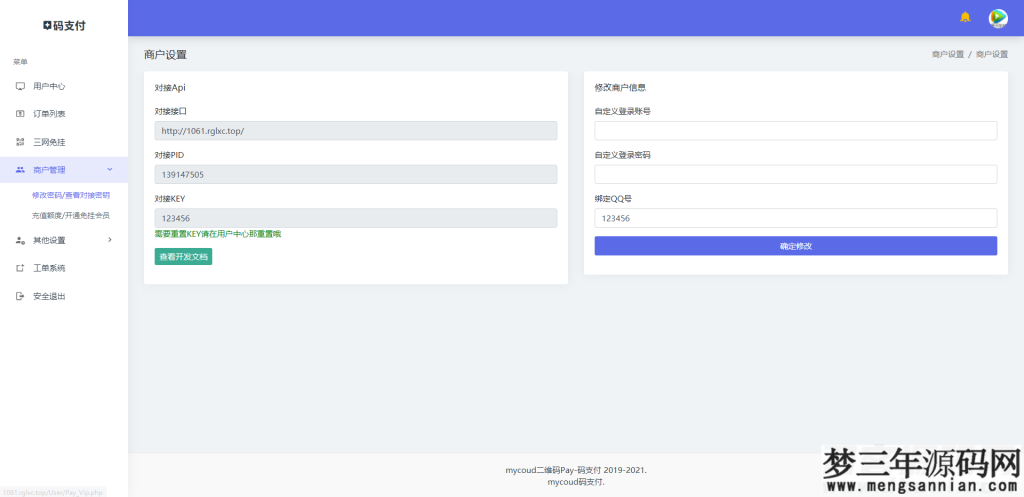The height and width of the screenshot is (497, 1024).
Task: Click the 用户中心 monitor icon
Action: [x=20, y=86]
